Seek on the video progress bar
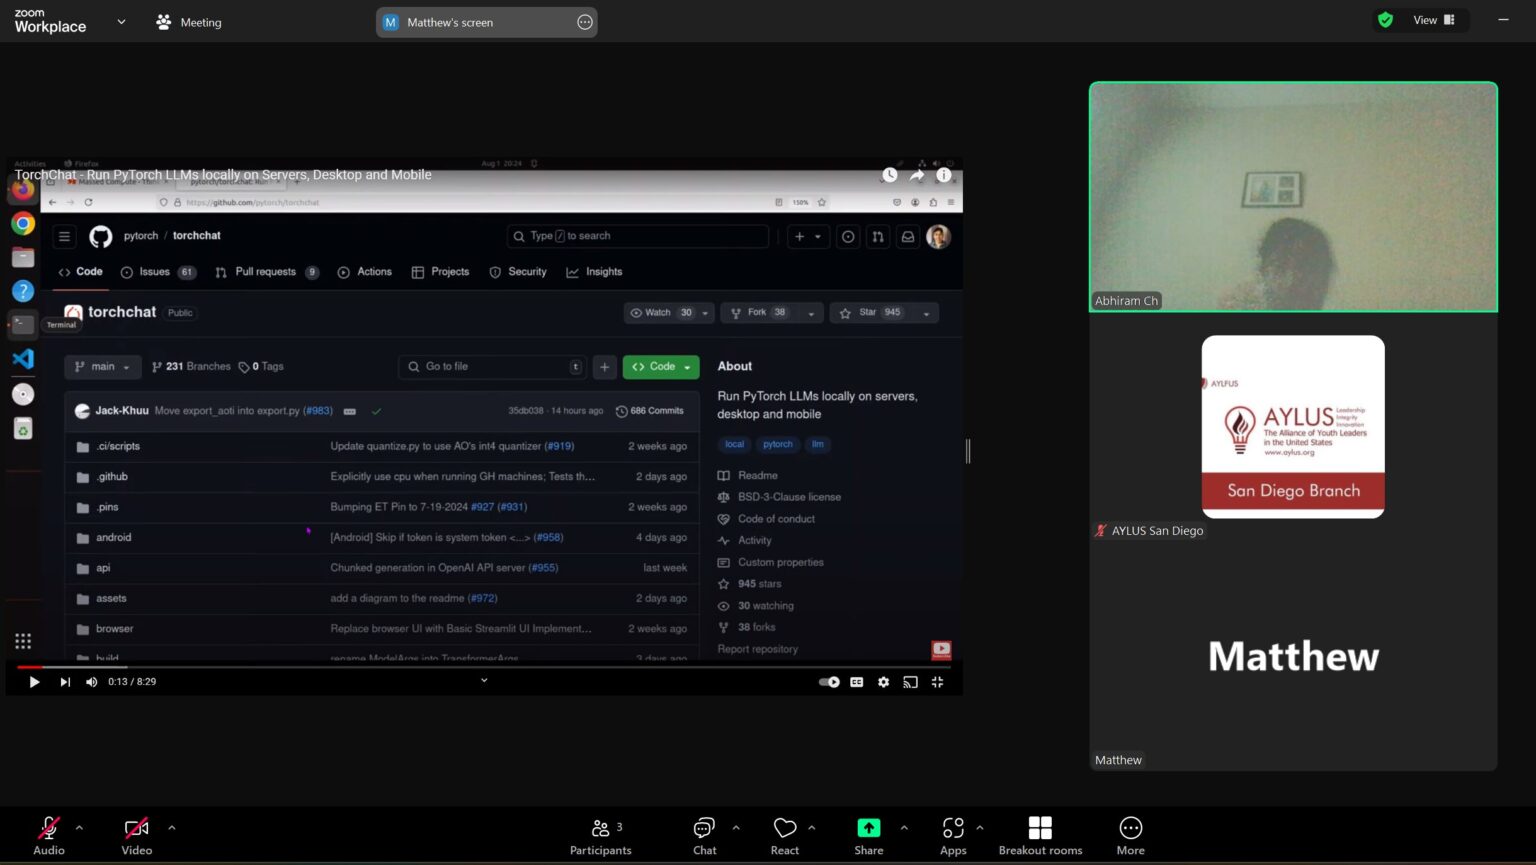The height and width of the screenshot is (865, 1536). [484, 666]
